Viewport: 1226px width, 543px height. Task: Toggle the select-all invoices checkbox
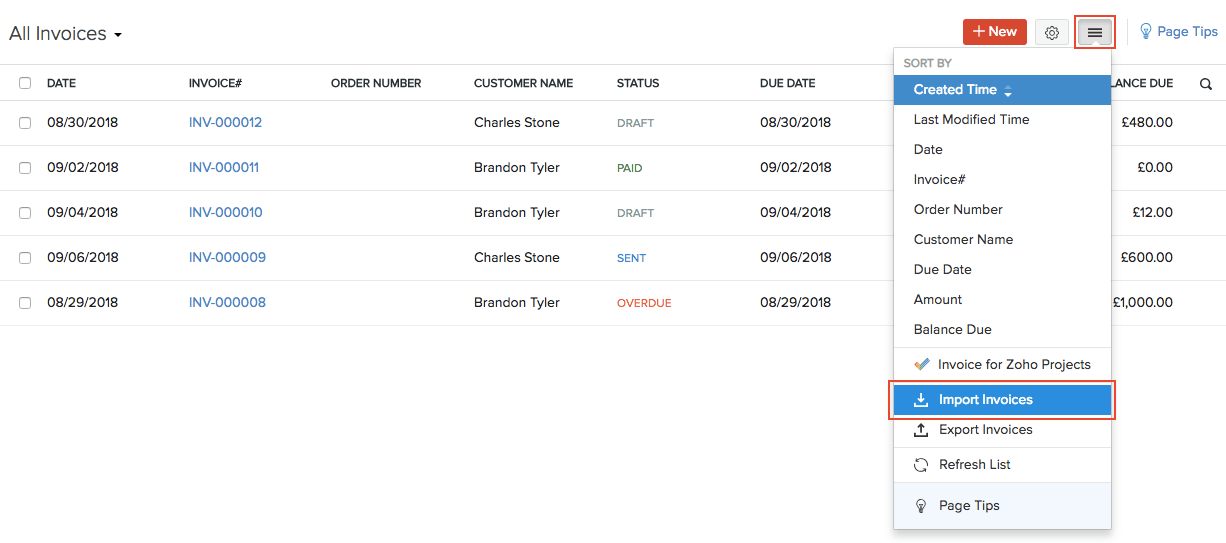25,83
